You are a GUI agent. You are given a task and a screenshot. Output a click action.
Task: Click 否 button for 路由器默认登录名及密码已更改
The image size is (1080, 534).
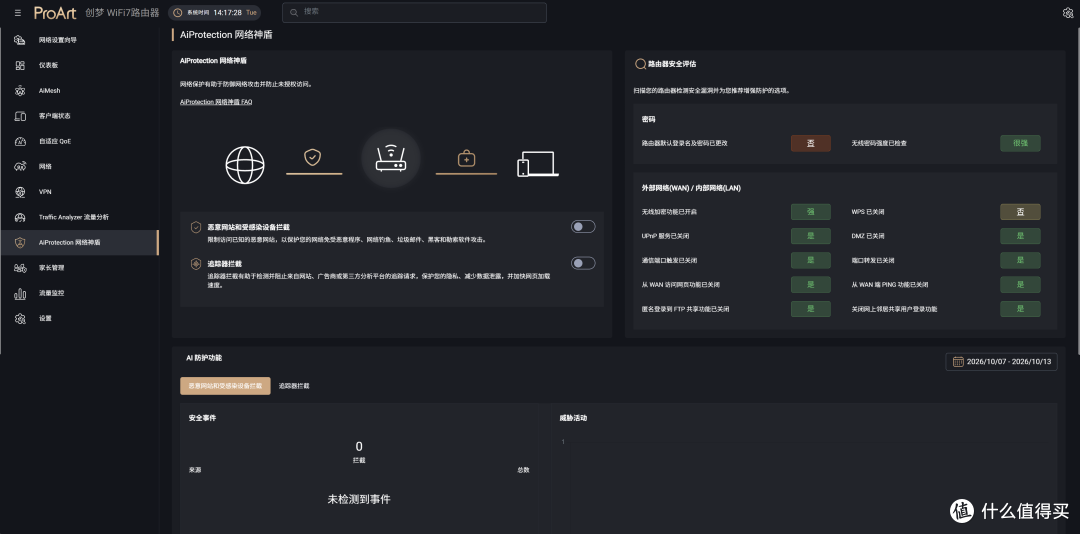click(811, 143)
